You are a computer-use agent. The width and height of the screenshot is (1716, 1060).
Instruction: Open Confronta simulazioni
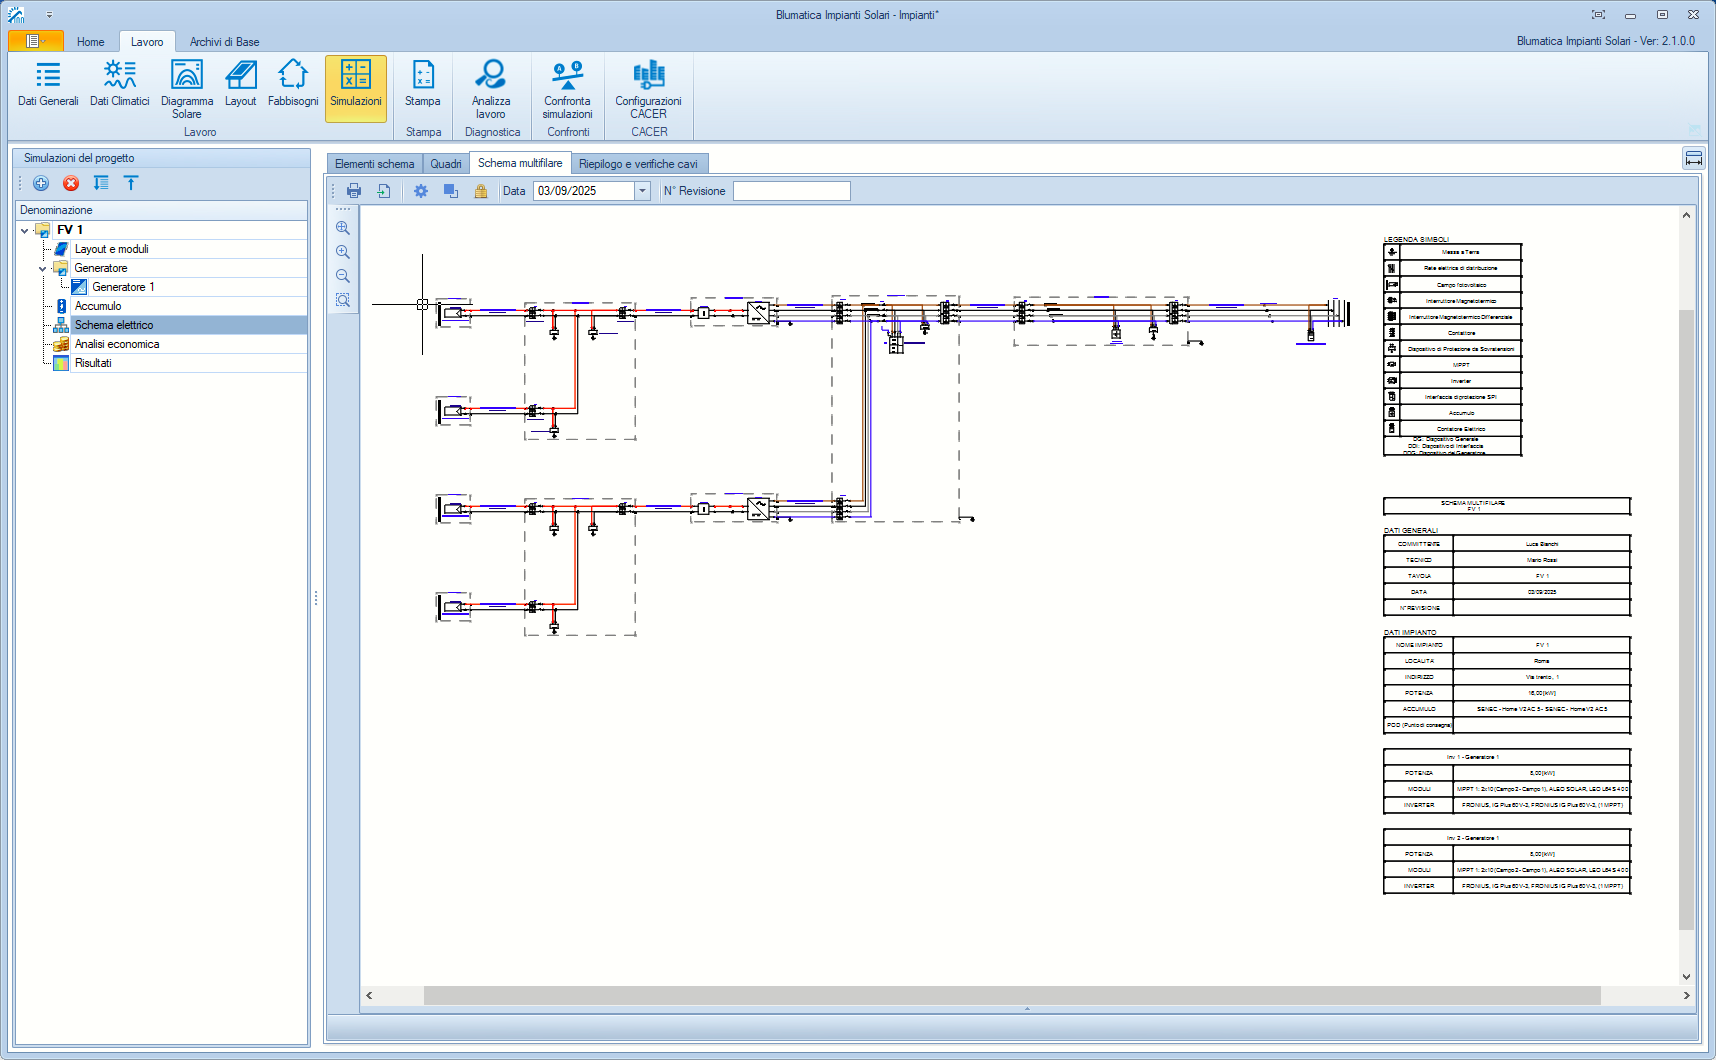567,88
